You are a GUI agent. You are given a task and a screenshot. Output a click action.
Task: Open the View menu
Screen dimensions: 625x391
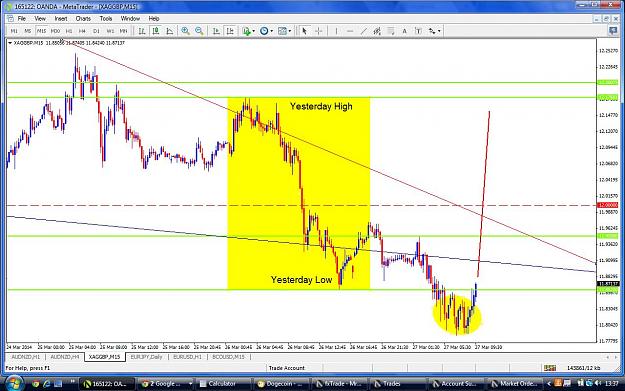[x=40, y=19]
